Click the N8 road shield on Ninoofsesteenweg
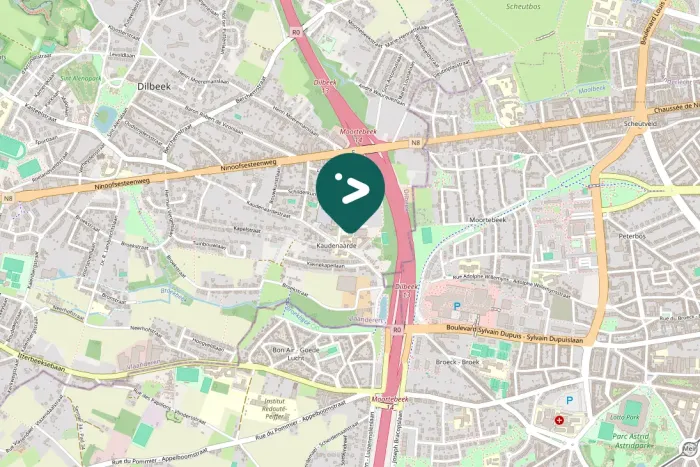This screenshot has width=700, height=467. tap(416, 143)
